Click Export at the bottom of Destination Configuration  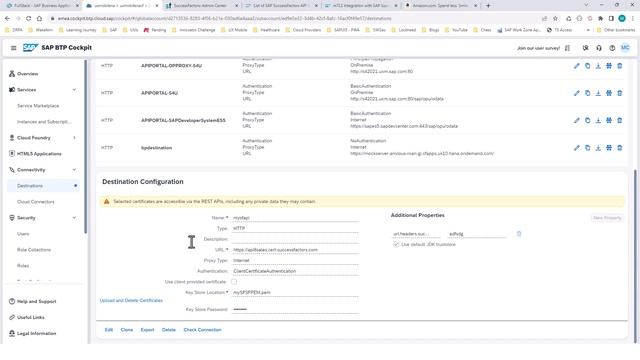point(147,330)
